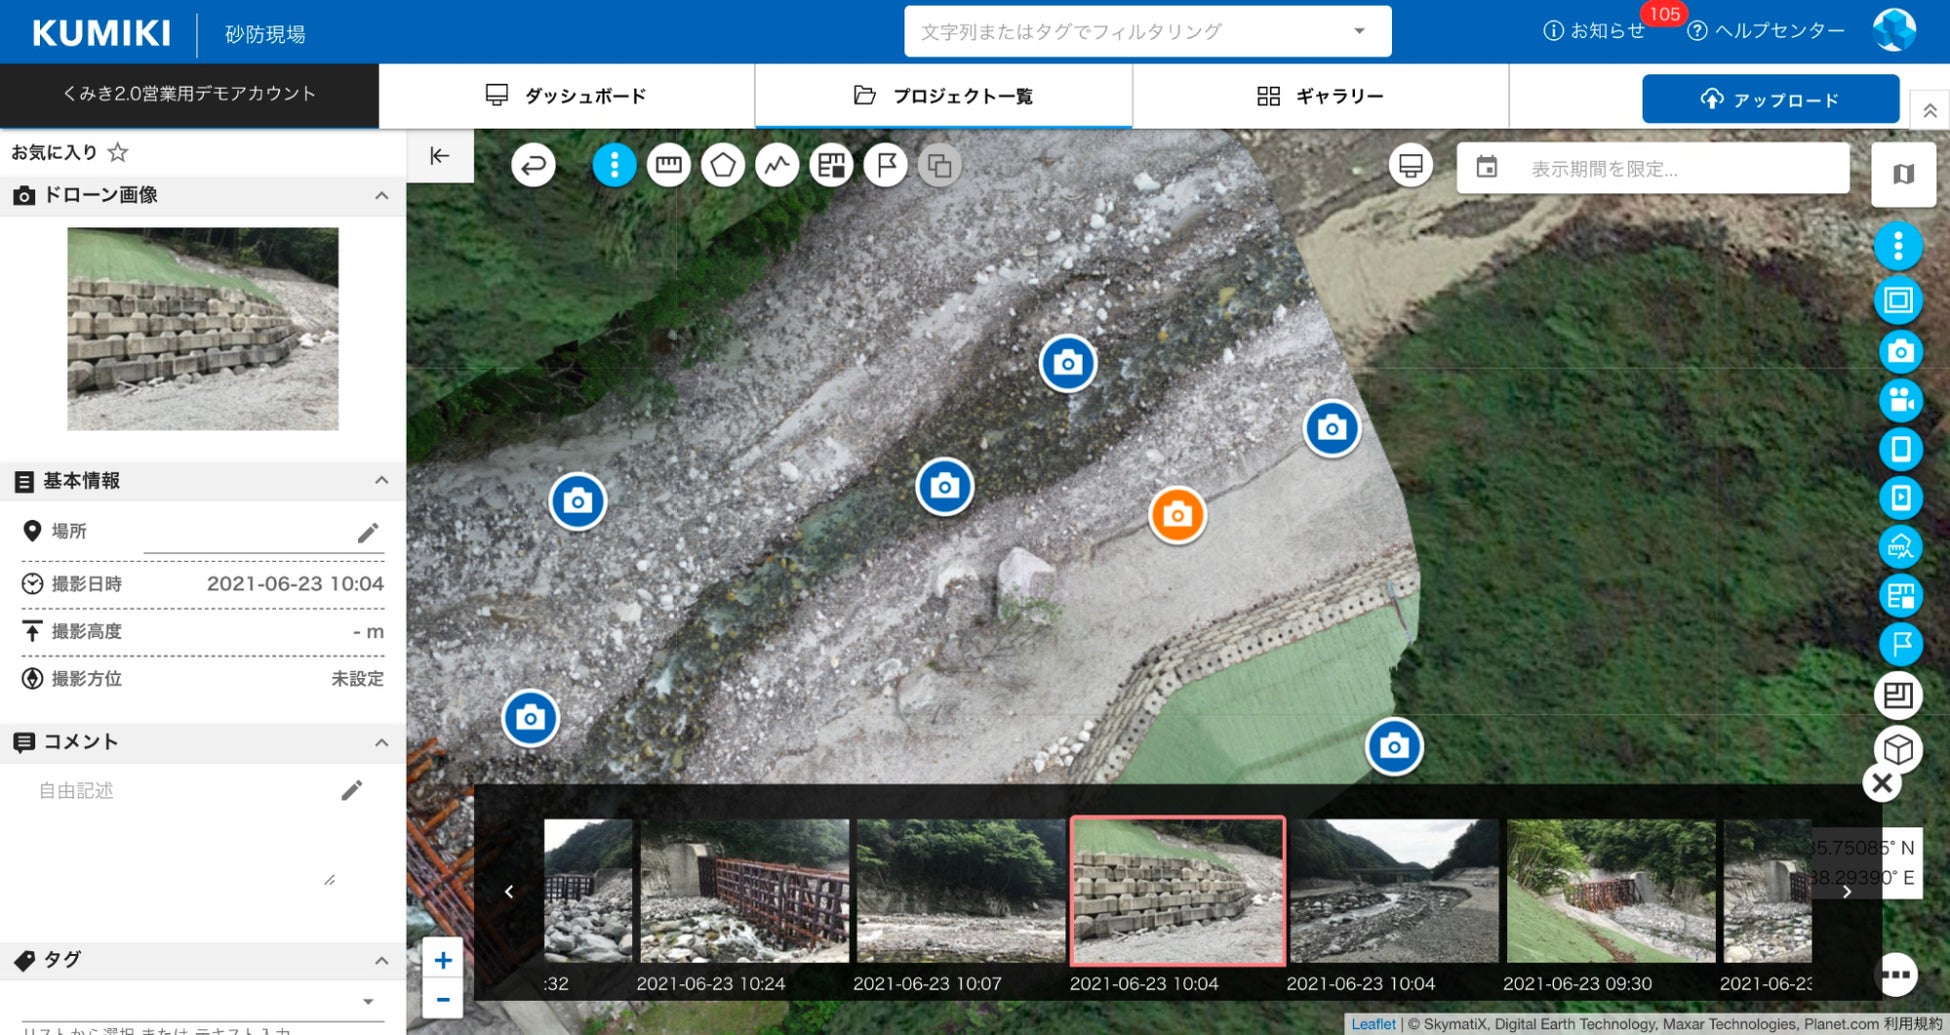Select the flag marker tool in top toolbar
This screenshot has width=1950, height=1035.
pos(886,165)
